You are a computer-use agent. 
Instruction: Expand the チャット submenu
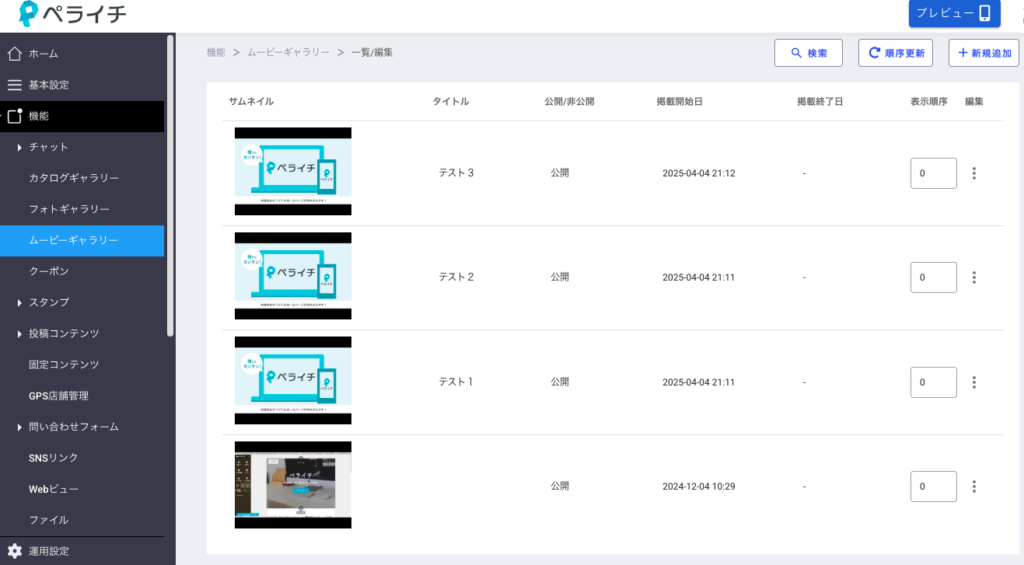(19, 148)
